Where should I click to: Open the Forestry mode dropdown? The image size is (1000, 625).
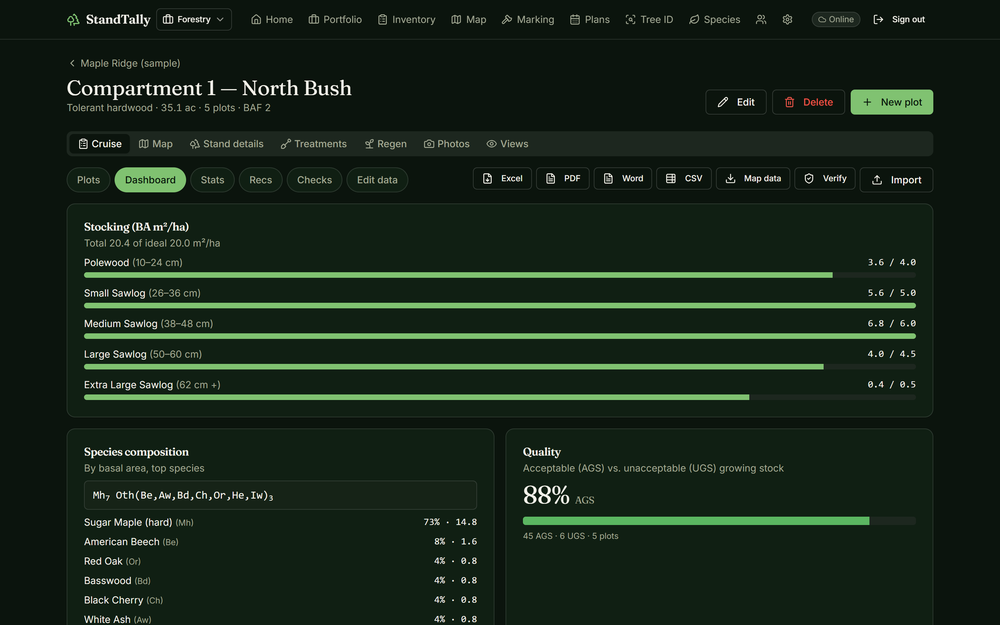point(194,20)
